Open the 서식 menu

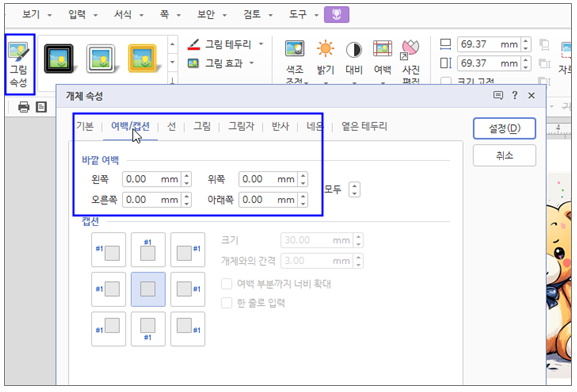tap(123, 14)
